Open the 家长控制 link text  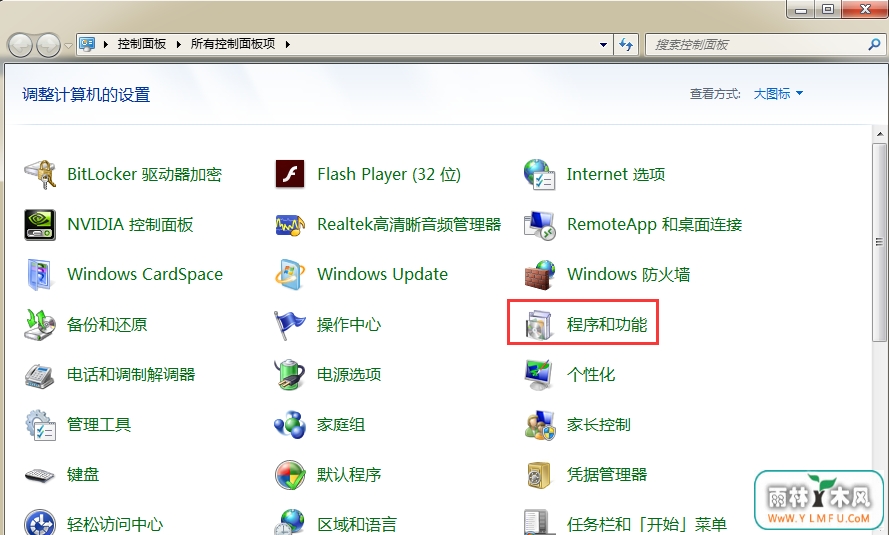click(599, 424)
